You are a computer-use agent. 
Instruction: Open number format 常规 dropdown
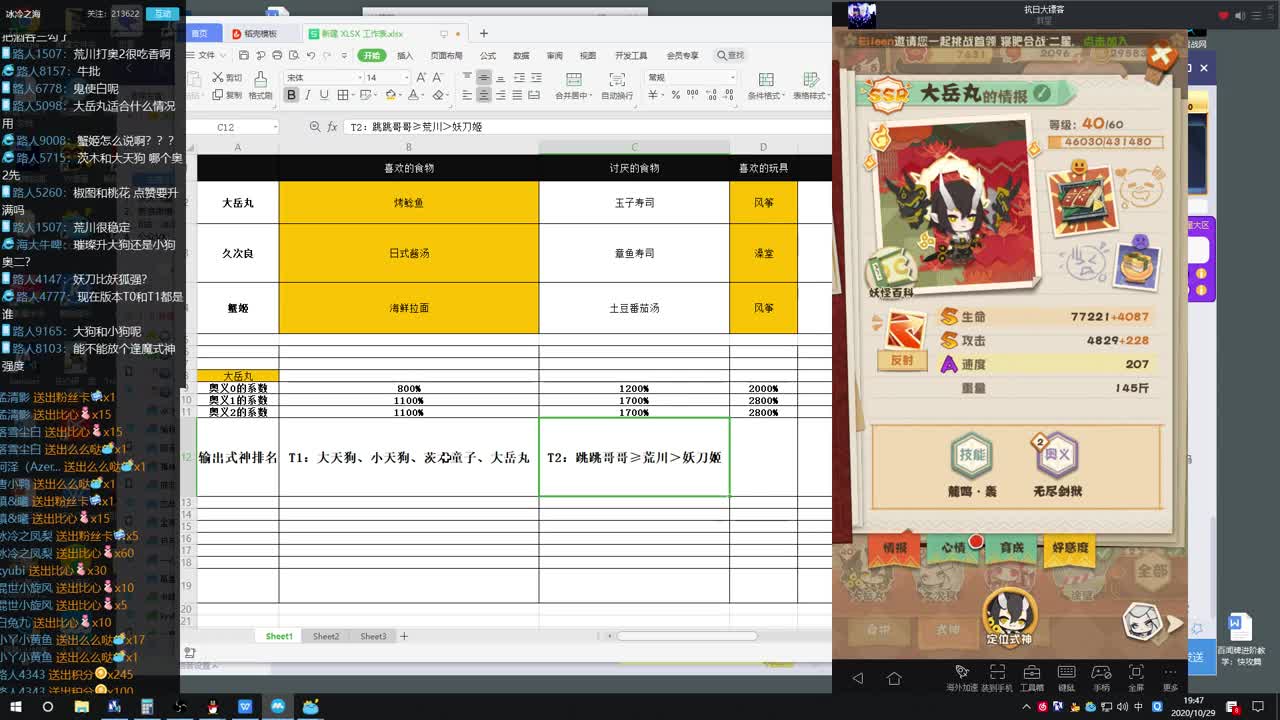pos(732,77)
